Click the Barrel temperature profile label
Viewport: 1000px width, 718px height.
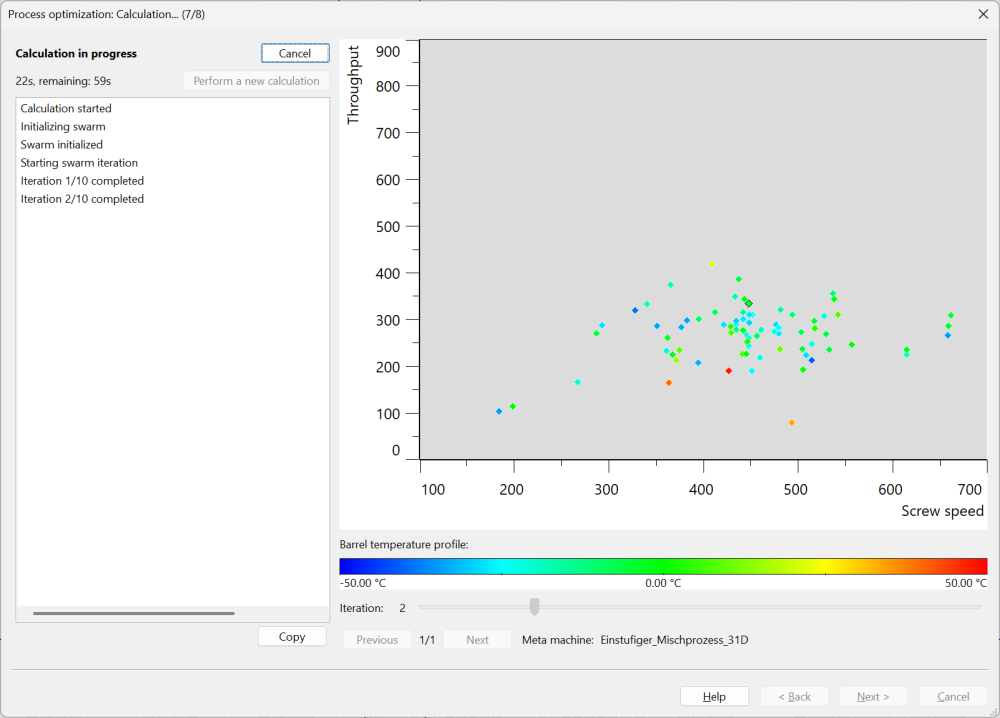click(404, 545)
